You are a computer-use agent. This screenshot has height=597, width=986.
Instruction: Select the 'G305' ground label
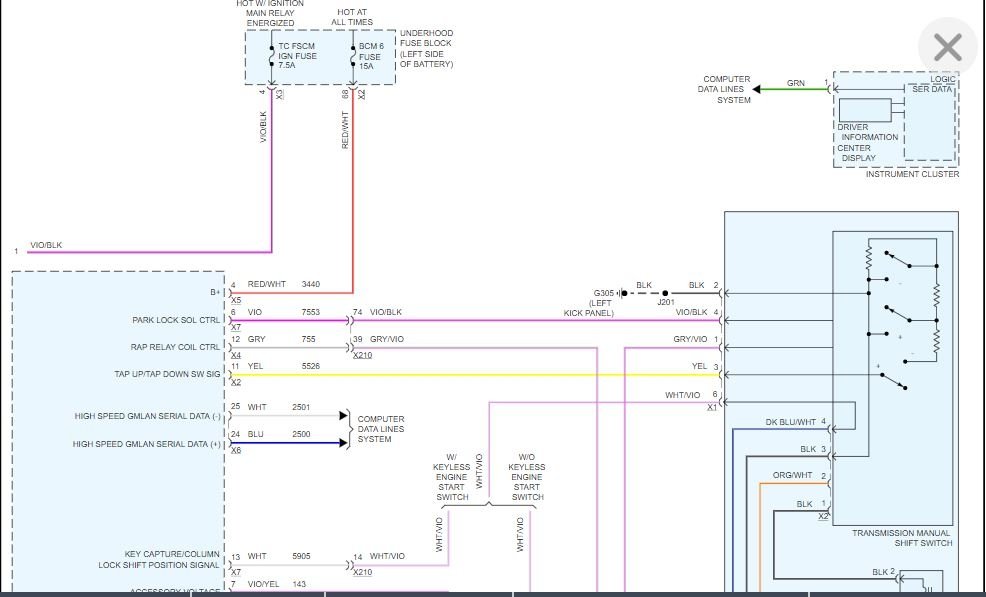coord(604,293)
